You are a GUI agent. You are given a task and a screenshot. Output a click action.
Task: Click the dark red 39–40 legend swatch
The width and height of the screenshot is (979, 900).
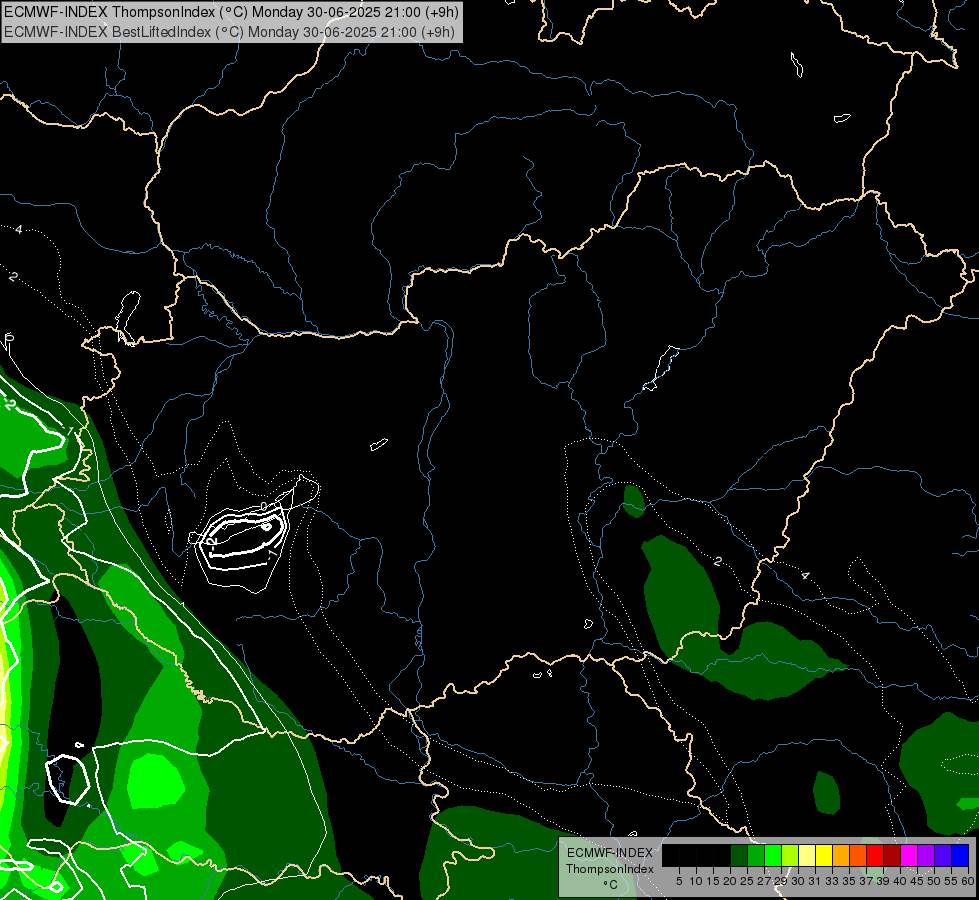coord(892,855)
